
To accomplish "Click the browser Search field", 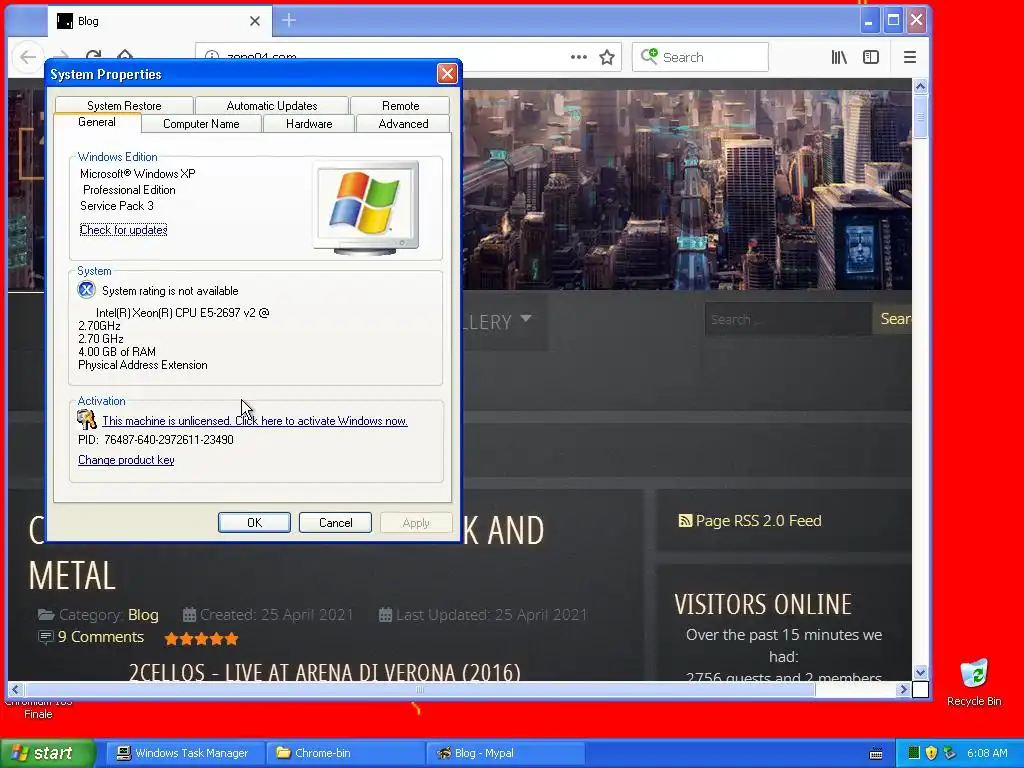I will 700,57.
